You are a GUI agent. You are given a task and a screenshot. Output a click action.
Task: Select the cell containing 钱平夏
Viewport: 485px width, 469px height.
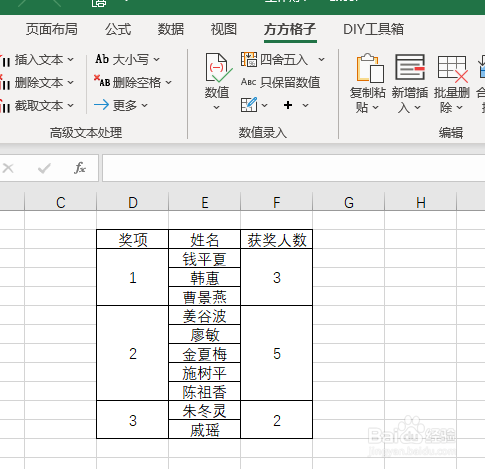pyautogui.click(x=205, y=258)
